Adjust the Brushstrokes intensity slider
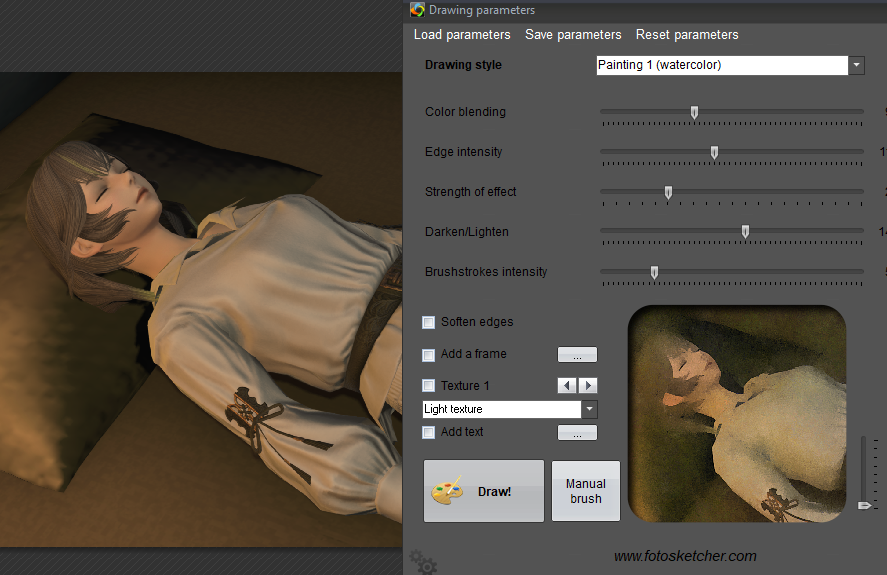Screen dimensions: 887x575 click(654, 272)
